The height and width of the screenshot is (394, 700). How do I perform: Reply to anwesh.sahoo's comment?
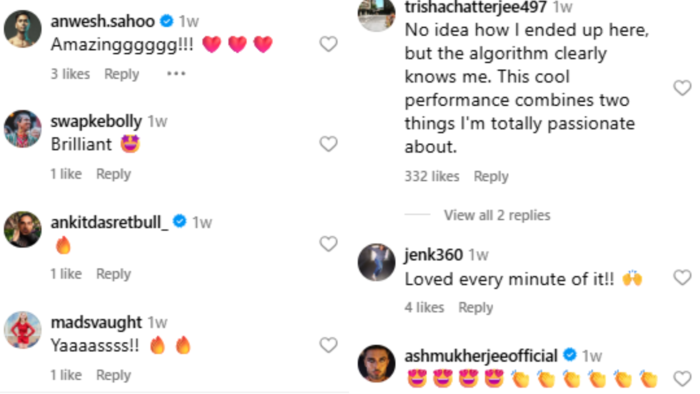(x=121, y=74)
